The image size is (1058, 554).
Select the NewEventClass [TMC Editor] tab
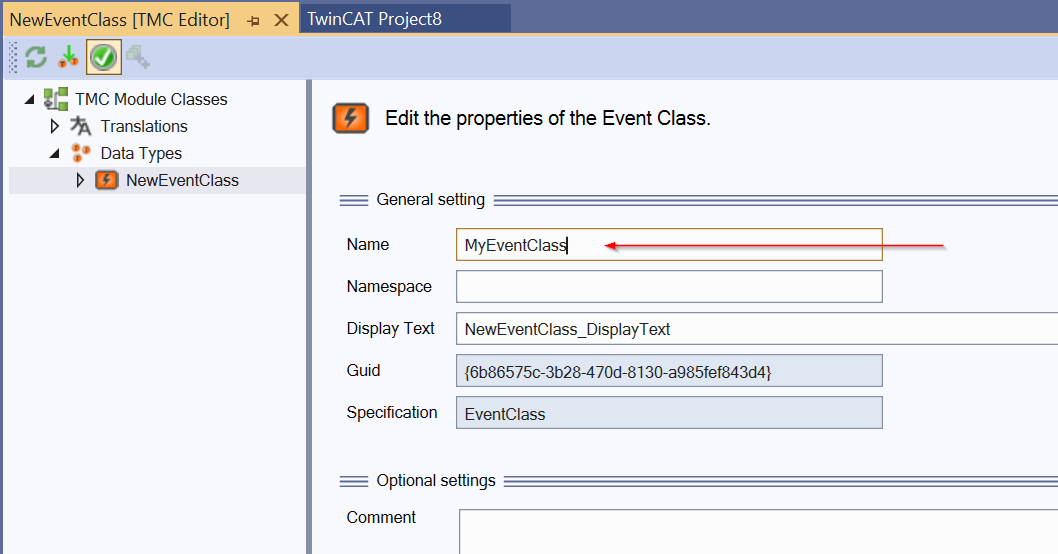coord(119,20)
